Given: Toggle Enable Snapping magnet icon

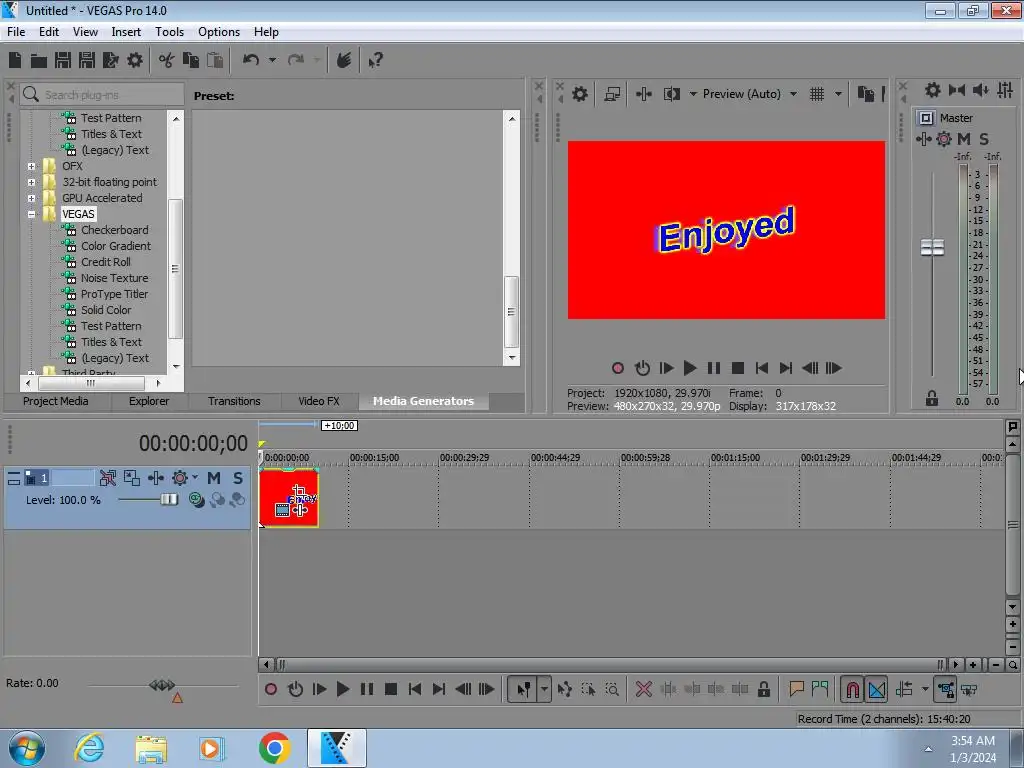Looking at the screenshot, I should pyautogui.click(x=852, y=689).
